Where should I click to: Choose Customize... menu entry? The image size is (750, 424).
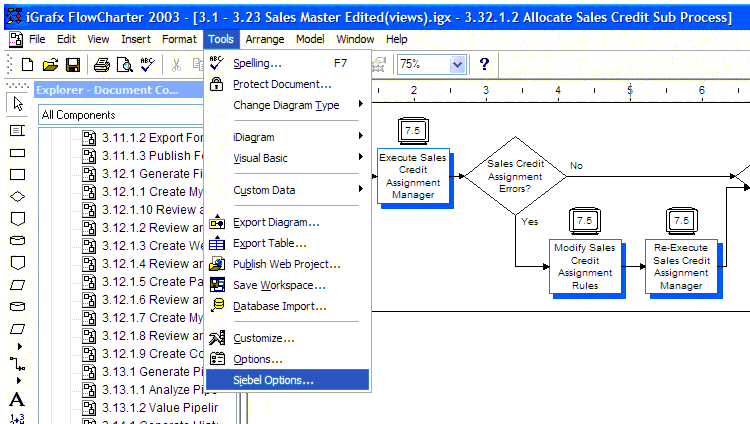[287, 338]
